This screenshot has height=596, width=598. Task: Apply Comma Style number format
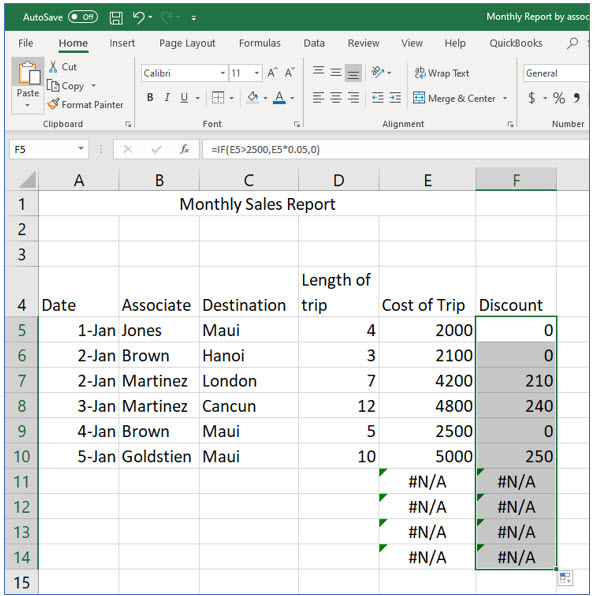click(577, 98)
